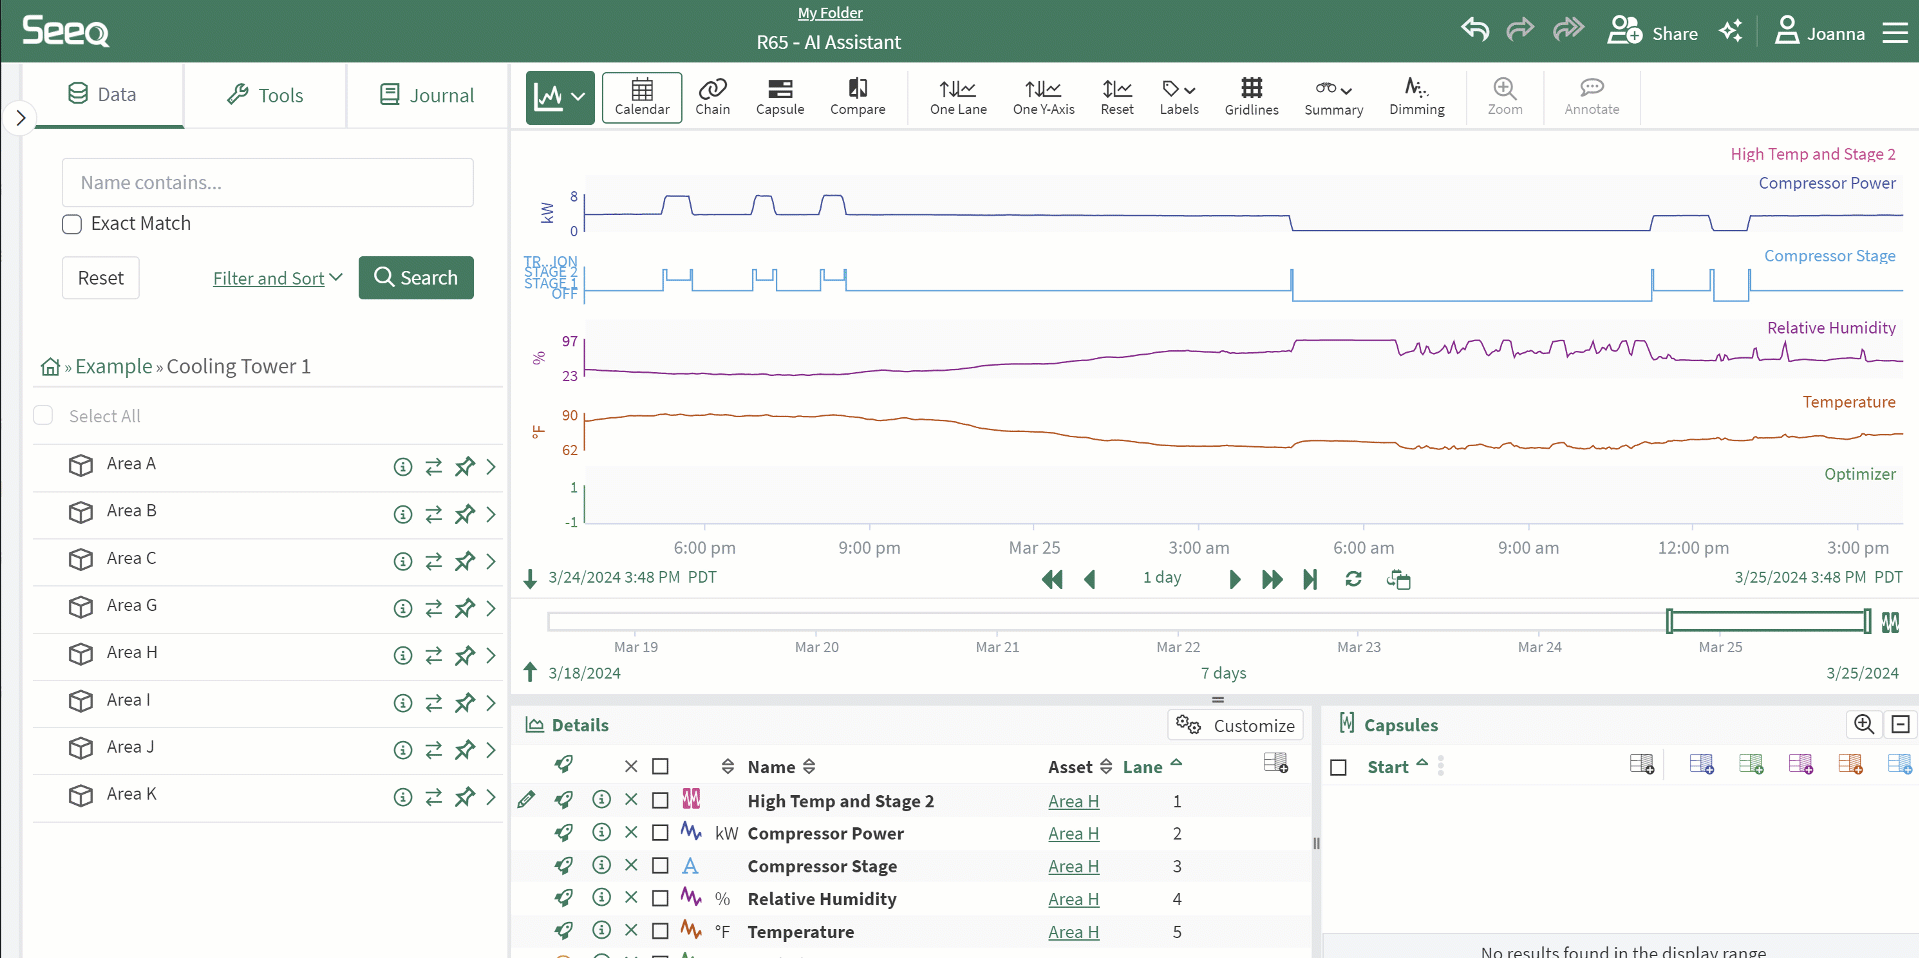Open the Journal tab
Screen dimensions: 1919x958
[427, 95]
